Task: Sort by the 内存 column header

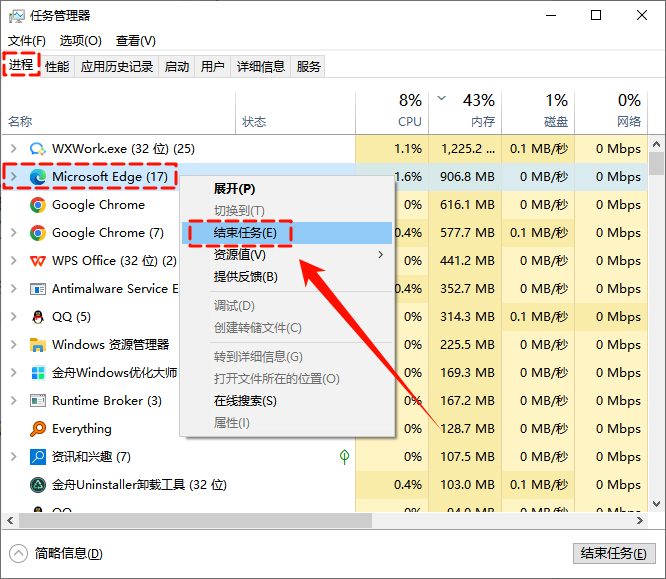Action: click(x=465, y=113)
